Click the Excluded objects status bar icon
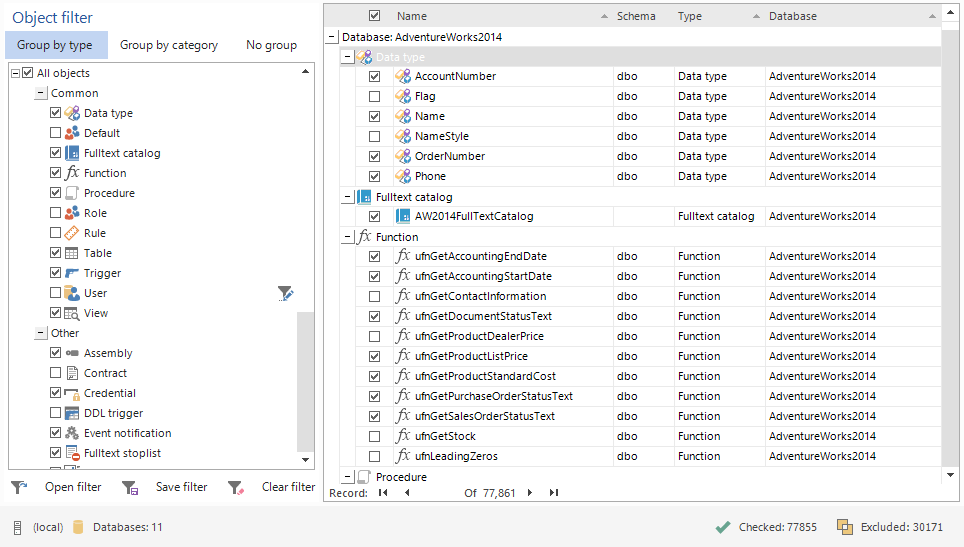 pos(845,527)
